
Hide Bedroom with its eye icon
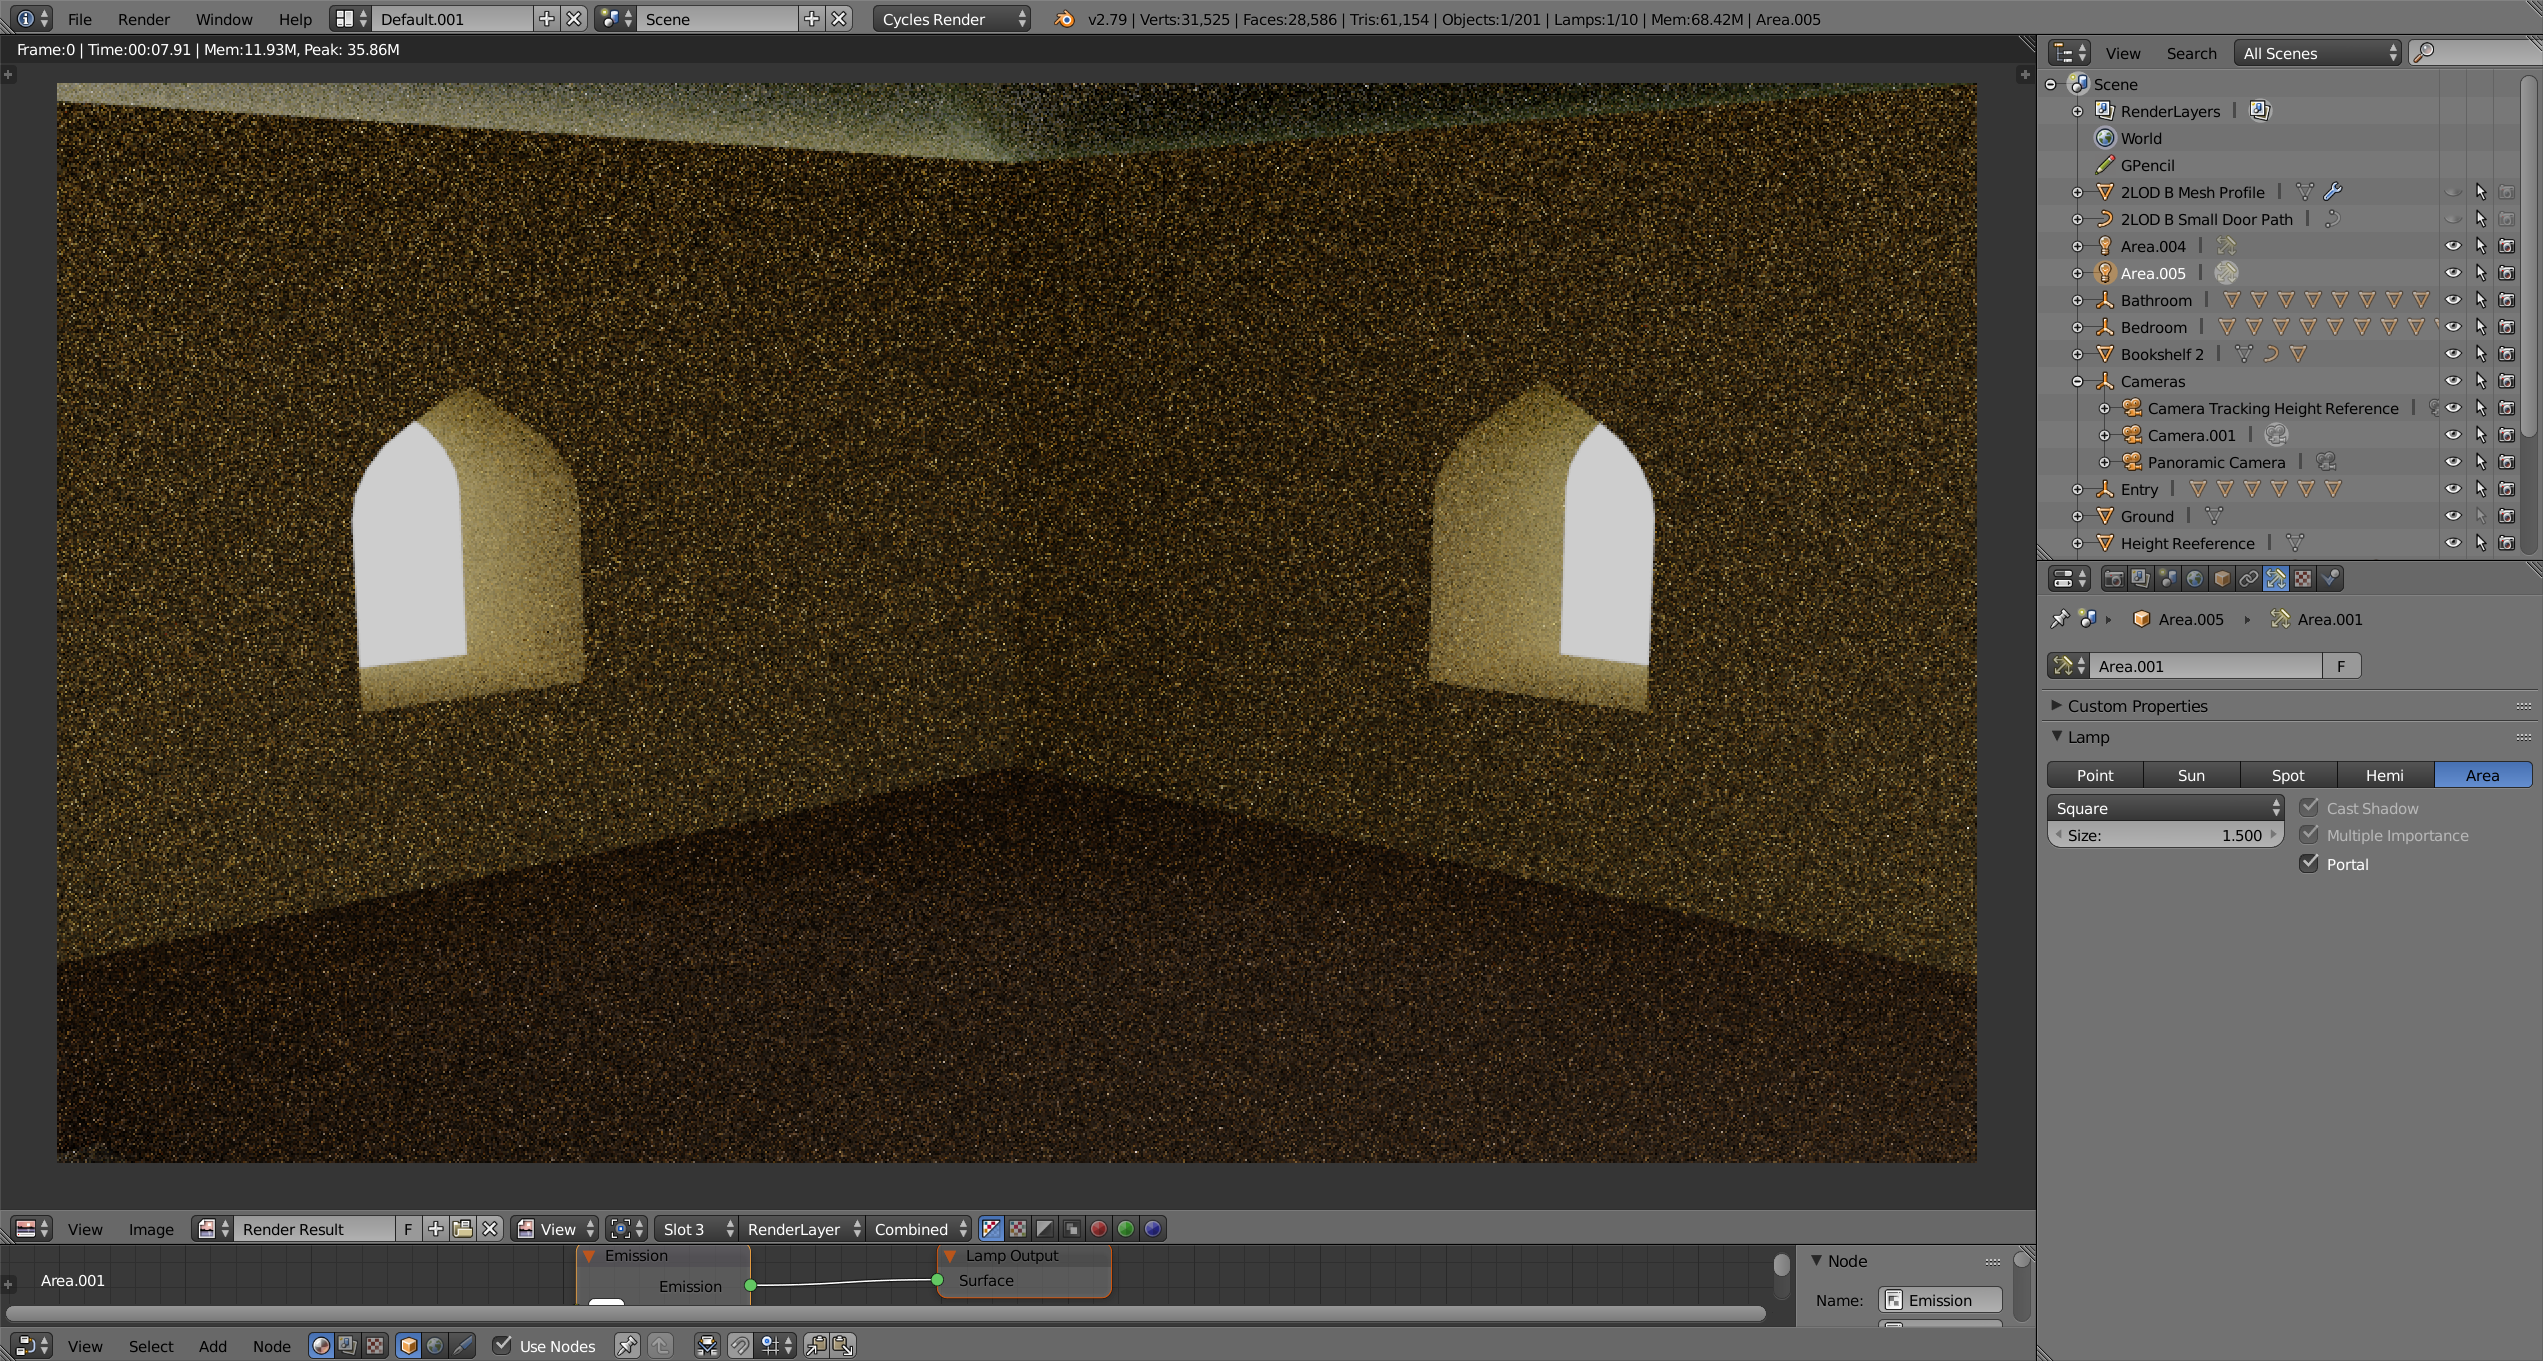[2453, 327]
